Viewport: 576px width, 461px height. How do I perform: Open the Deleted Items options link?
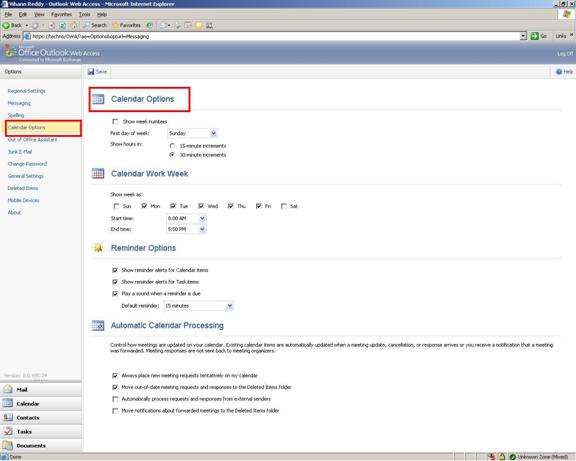tap(23, 188)
